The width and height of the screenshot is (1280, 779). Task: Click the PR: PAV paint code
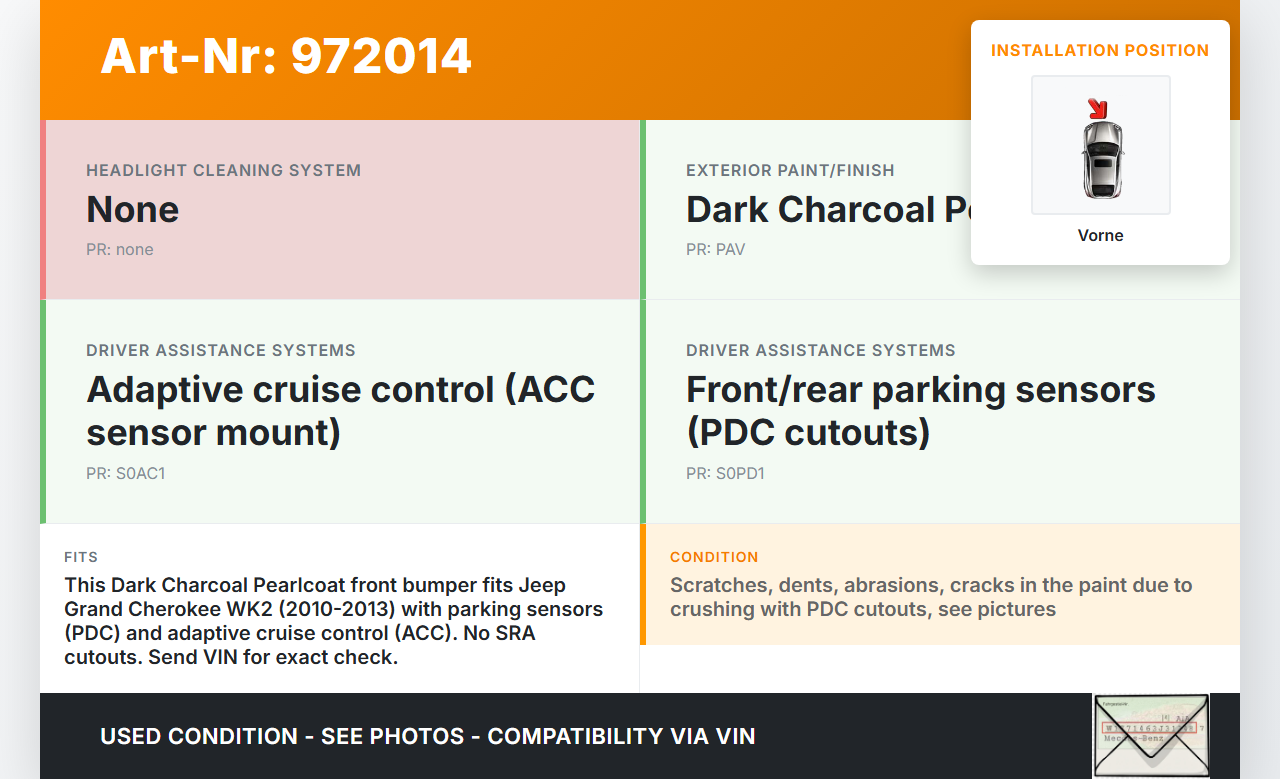coord(715,249)
